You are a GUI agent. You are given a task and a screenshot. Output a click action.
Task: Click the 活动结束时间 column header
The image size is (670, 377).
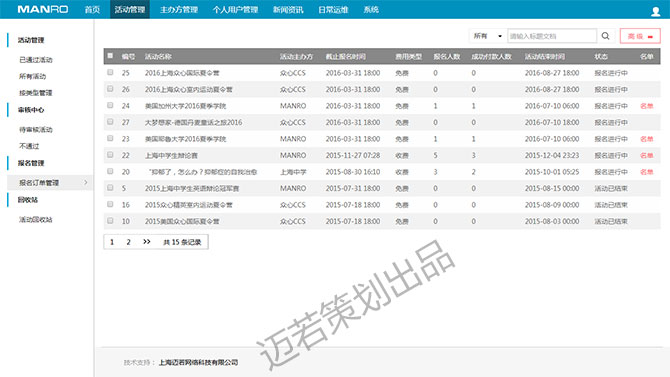545,56
